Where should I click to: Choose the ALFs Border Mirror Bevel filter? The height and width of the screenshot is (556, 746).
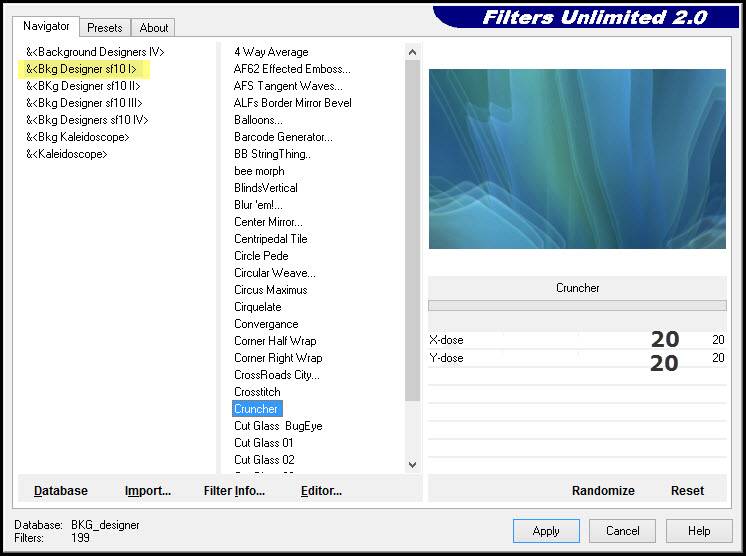coord(293,103)
